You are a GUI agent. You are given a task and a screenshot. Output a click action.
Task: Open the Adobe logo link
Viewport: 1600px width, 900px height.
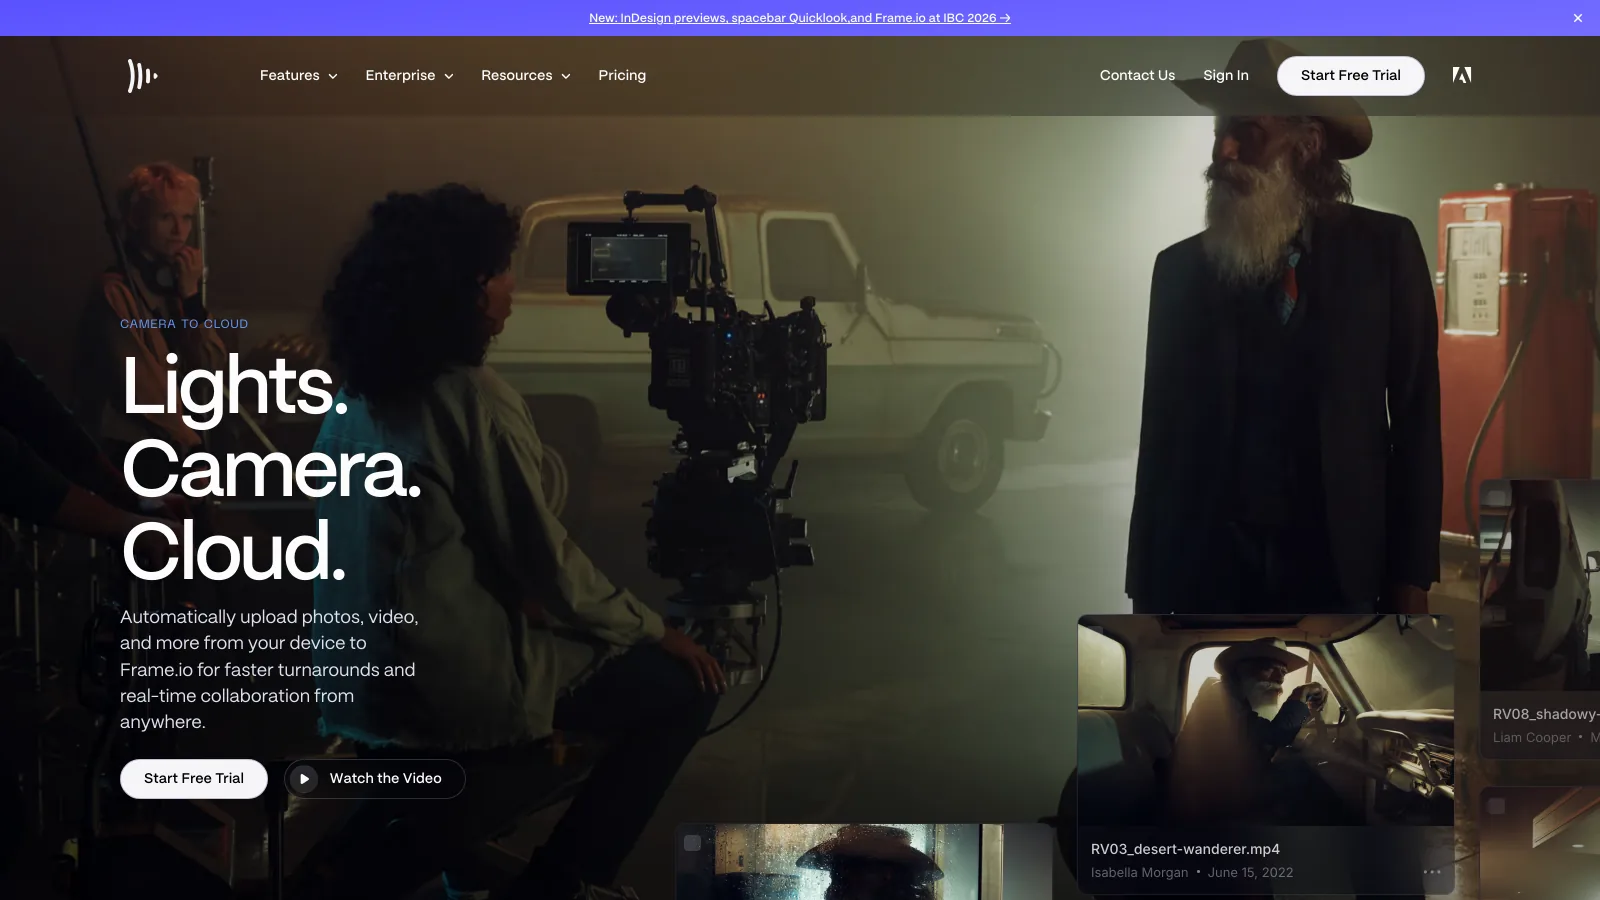(x=1461, y=75)
